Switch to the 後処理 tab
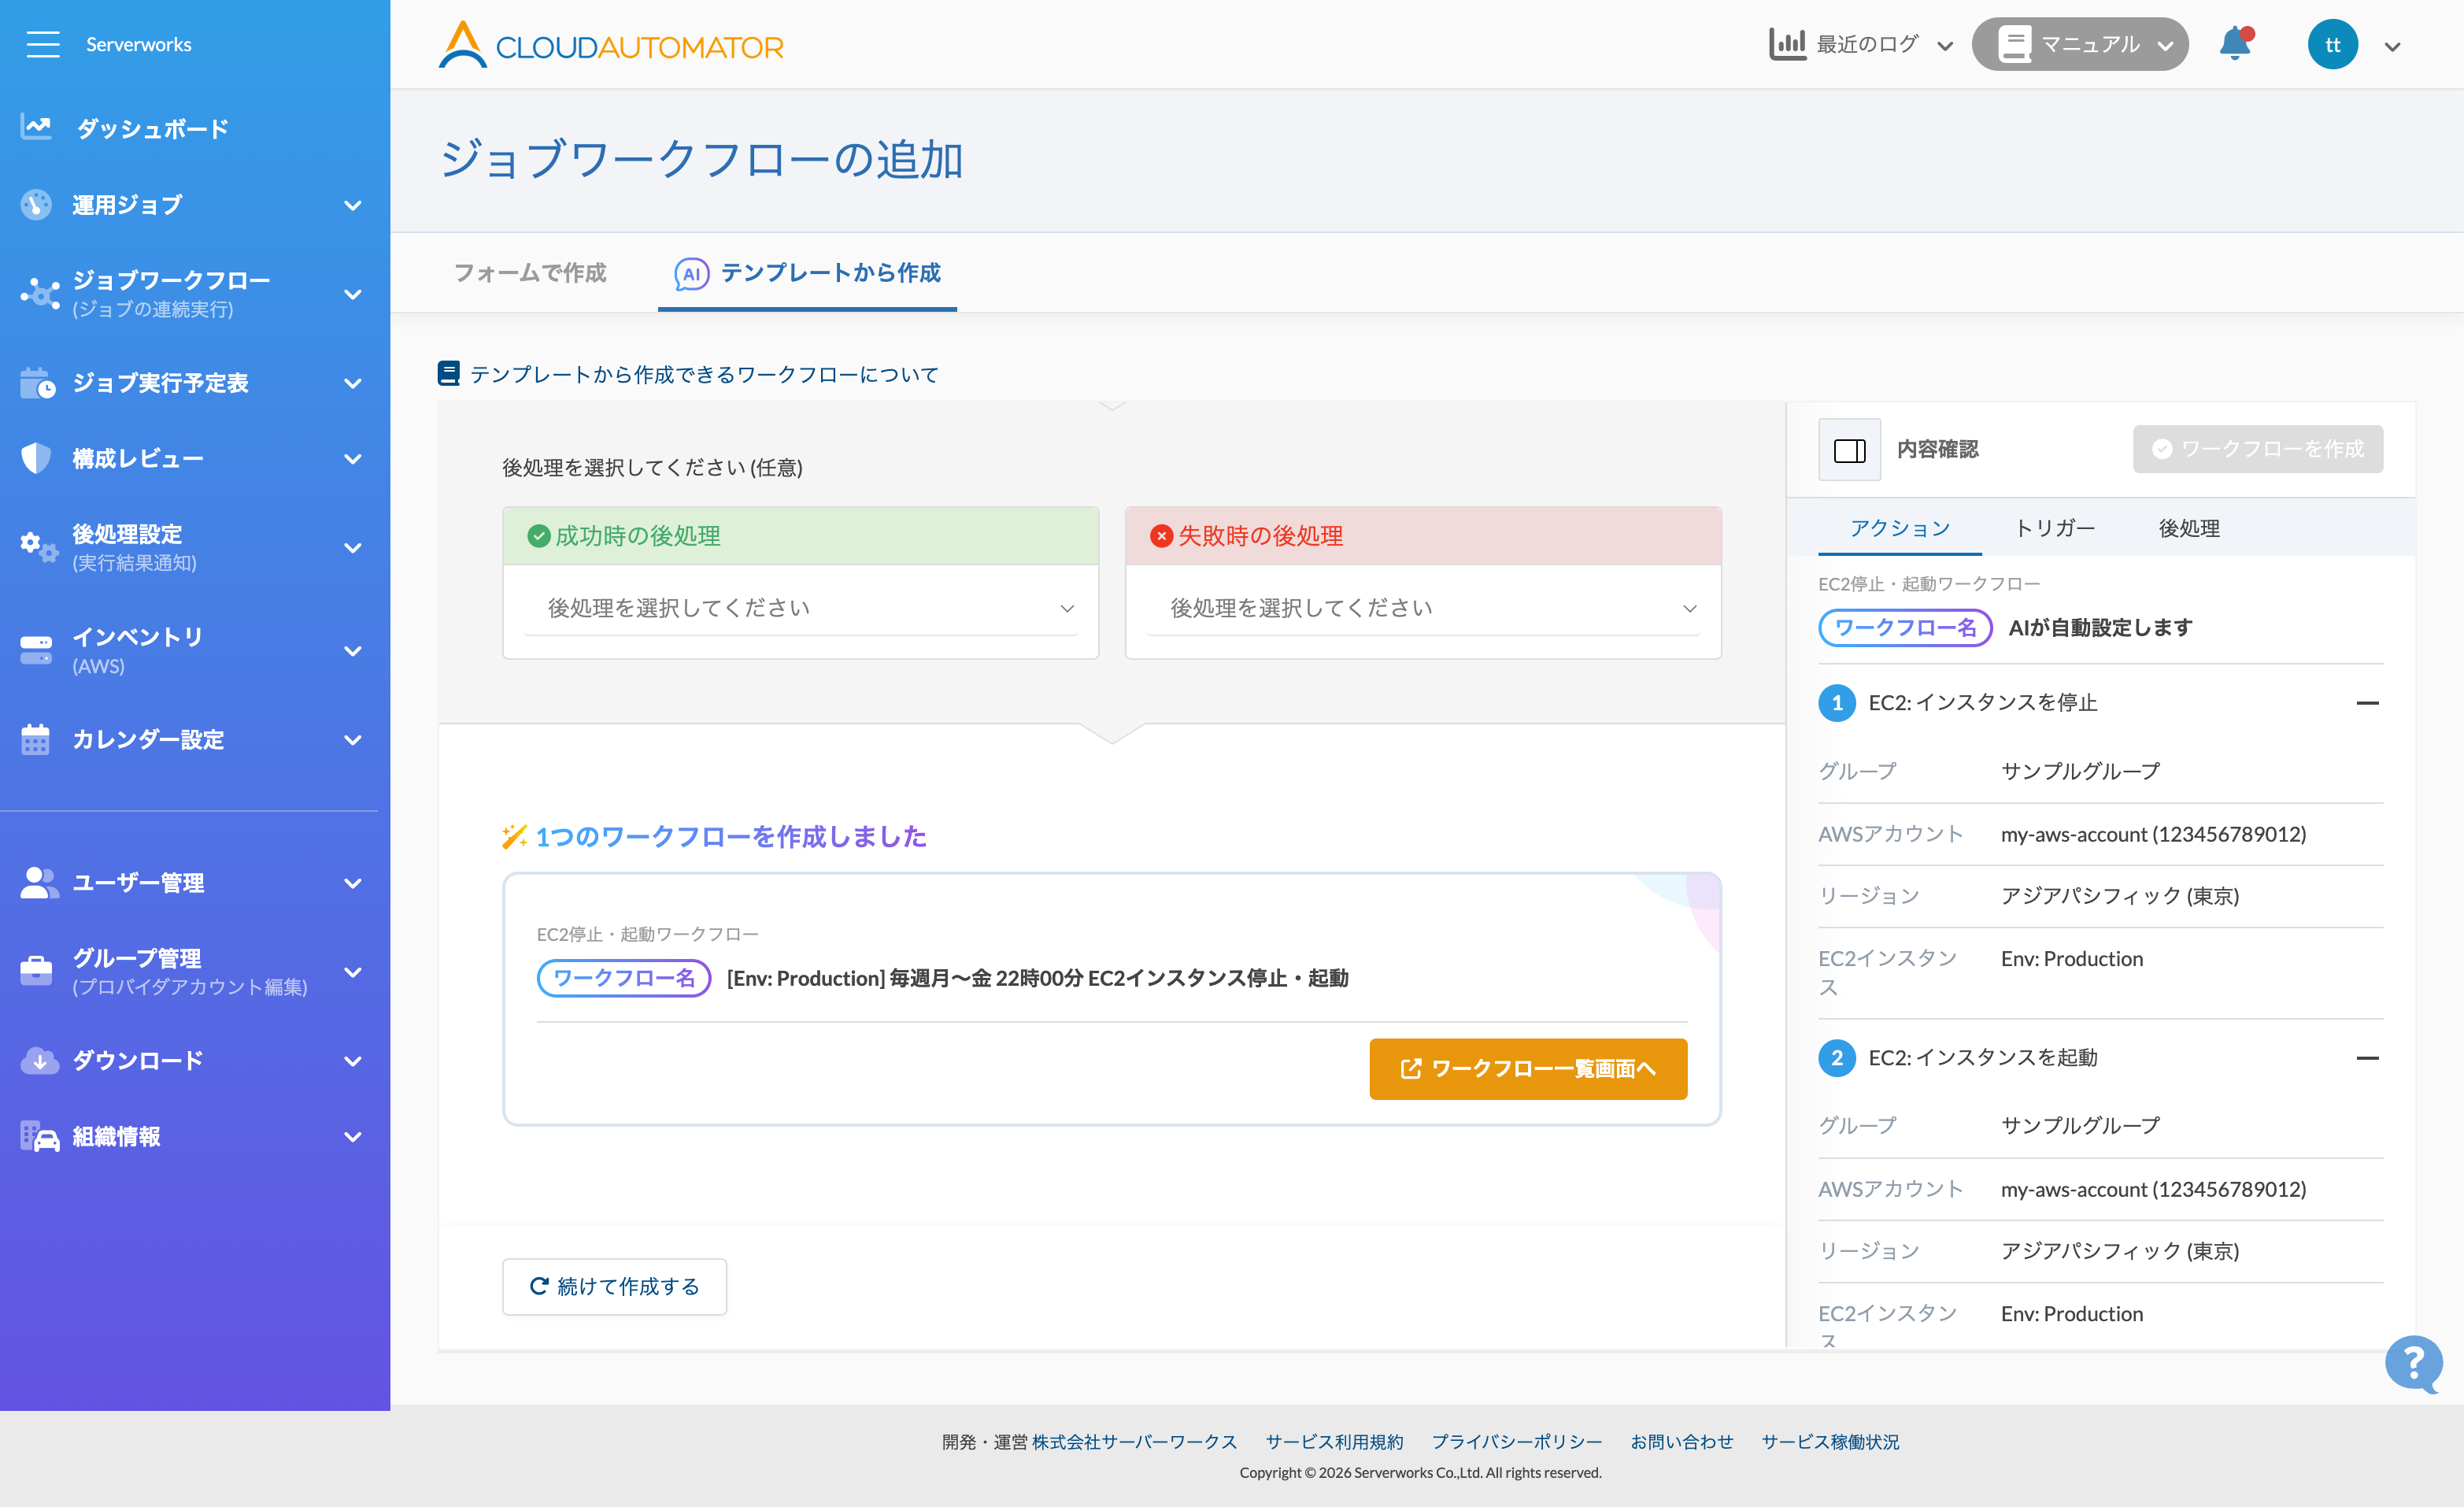This screenshot has height=1507, width=2464. (x=2189, y=528)
